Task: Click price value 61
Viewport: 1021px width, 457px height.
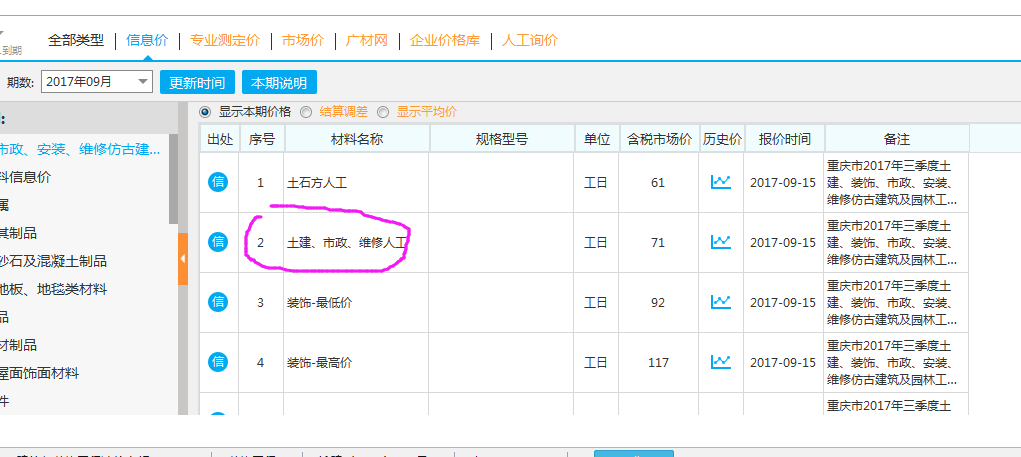Action: click(658, 183)
